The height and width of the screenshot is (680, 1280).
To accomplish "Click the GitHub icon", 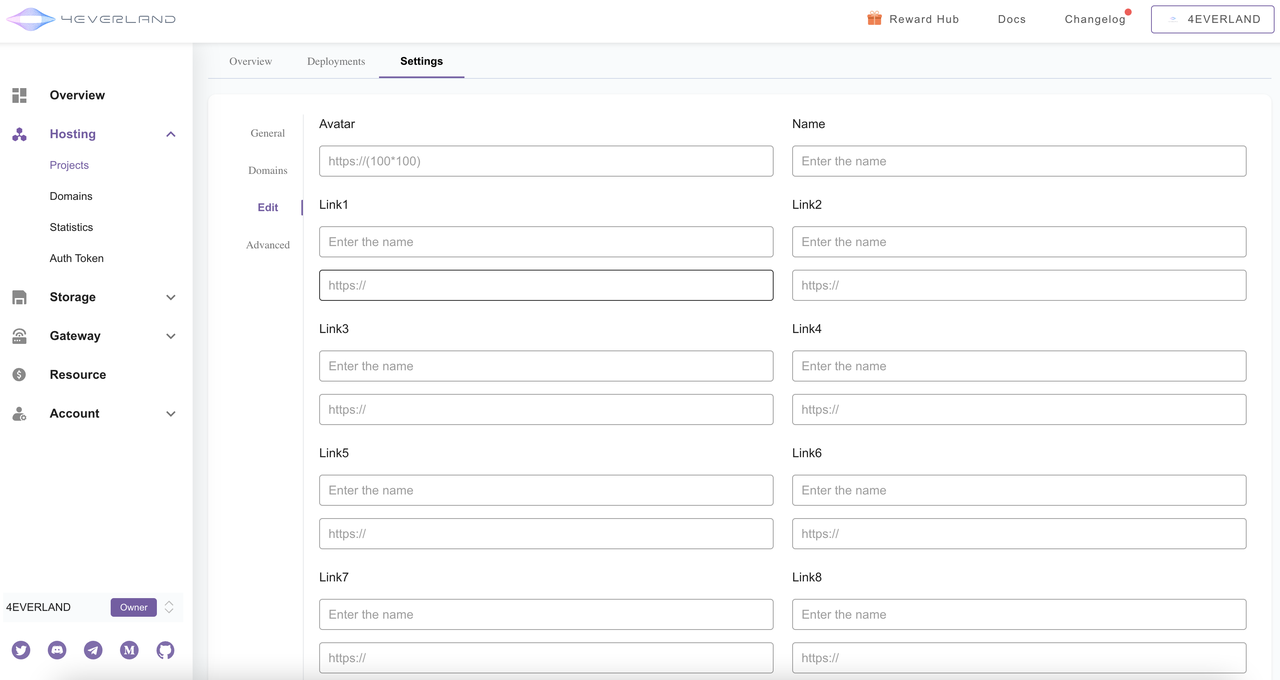I will point(165,650).
